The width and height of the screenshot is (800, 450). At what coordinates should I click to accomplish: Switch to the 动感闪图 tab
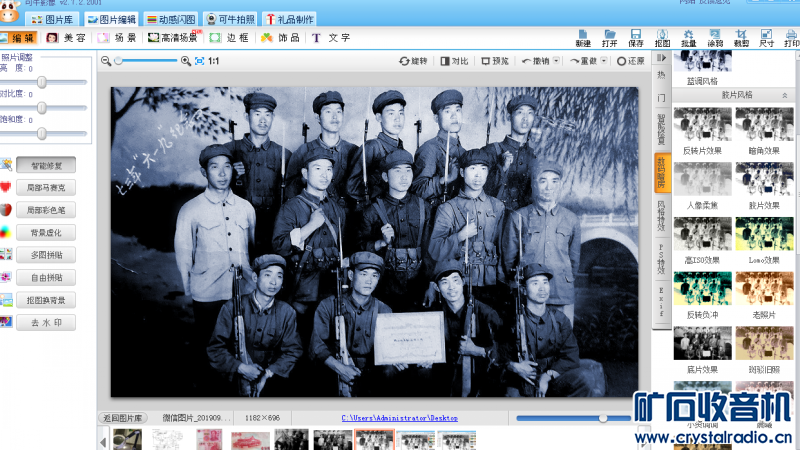tap(171, 19)
